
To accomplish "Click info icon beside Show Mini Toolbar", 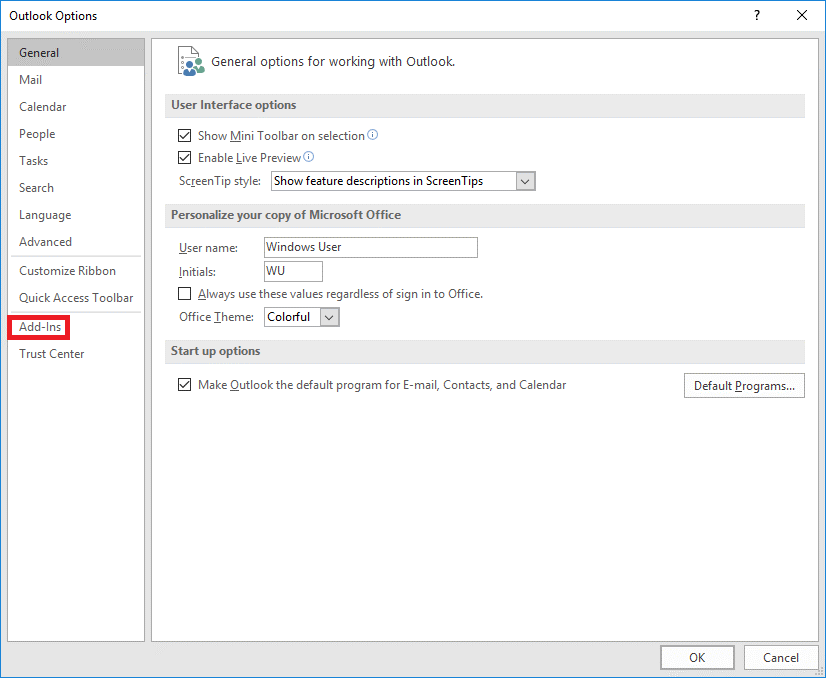I will 372,135.
